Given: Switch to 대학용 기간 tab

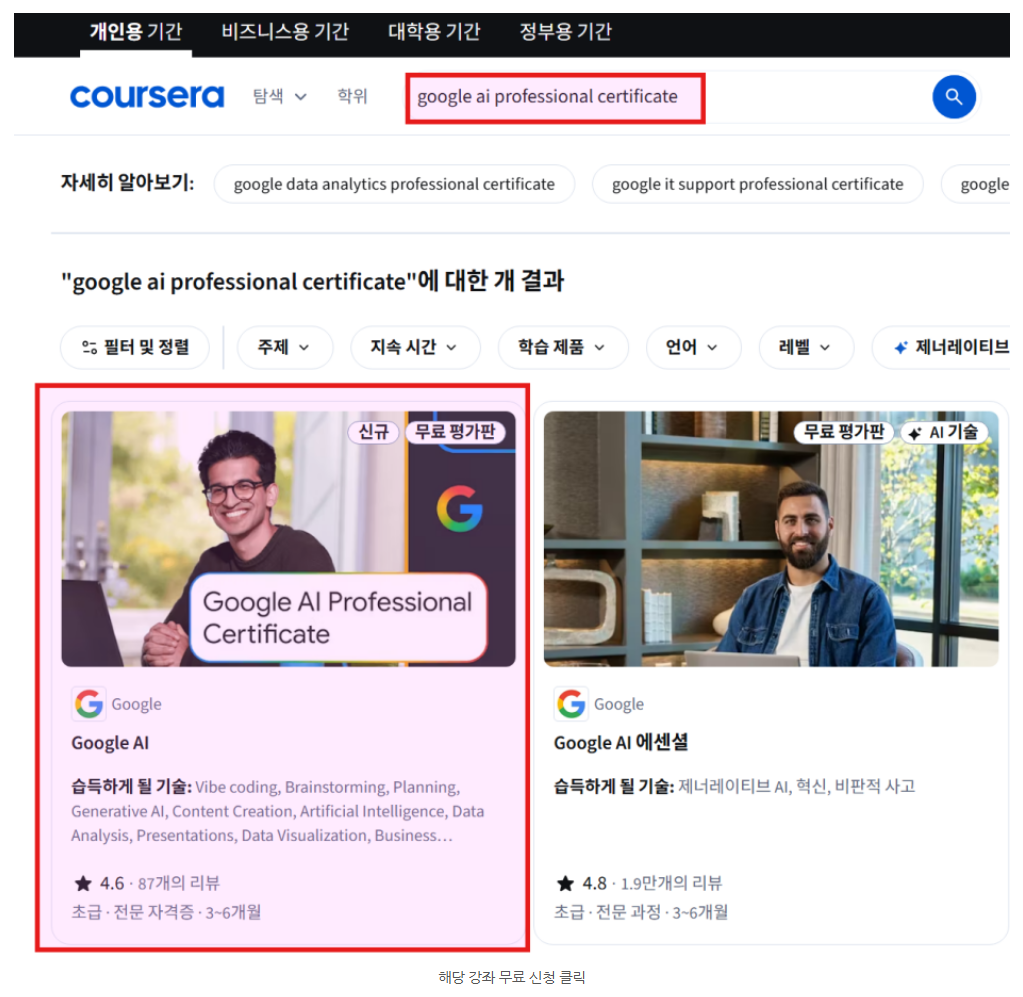Looking at the screenshot, I should pyautogui.click(x=434, y=32).
